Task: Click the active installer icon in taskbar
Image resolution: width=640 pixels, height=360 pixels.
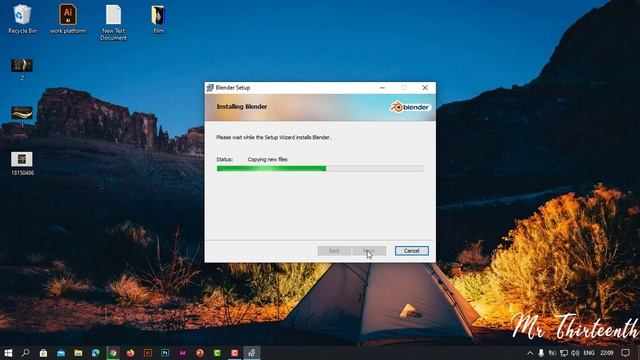Action: click(252, 353)
